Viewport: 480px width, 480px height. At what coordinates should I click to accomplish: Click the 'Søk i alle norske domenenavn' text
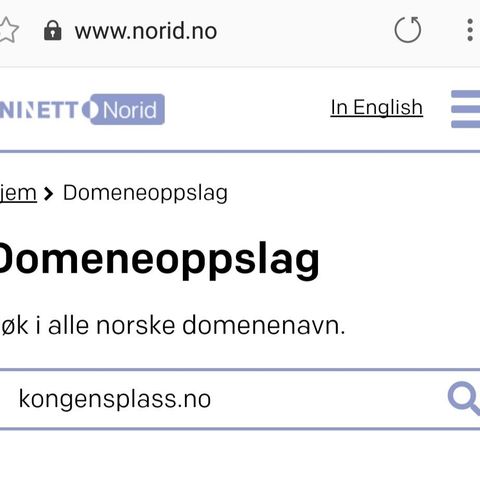(x=172, y=325)
